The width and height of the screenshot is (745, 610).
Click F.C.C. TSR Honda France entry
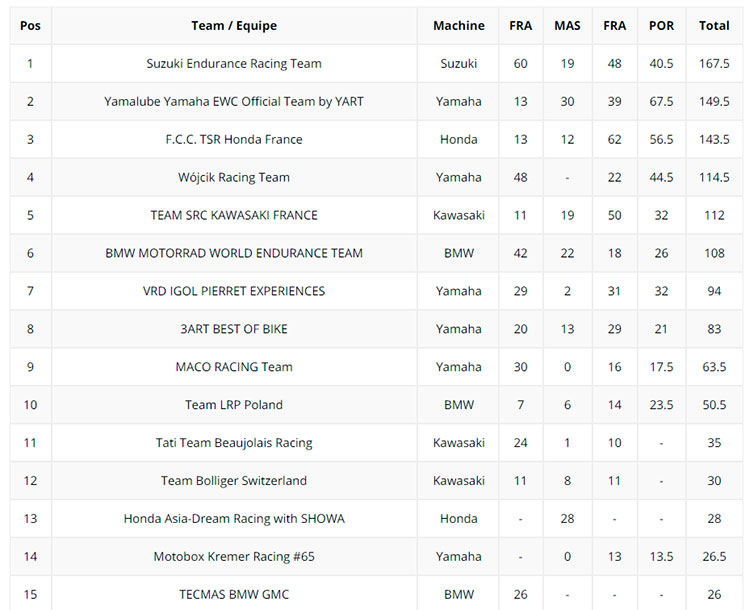[x=234, y=139]
